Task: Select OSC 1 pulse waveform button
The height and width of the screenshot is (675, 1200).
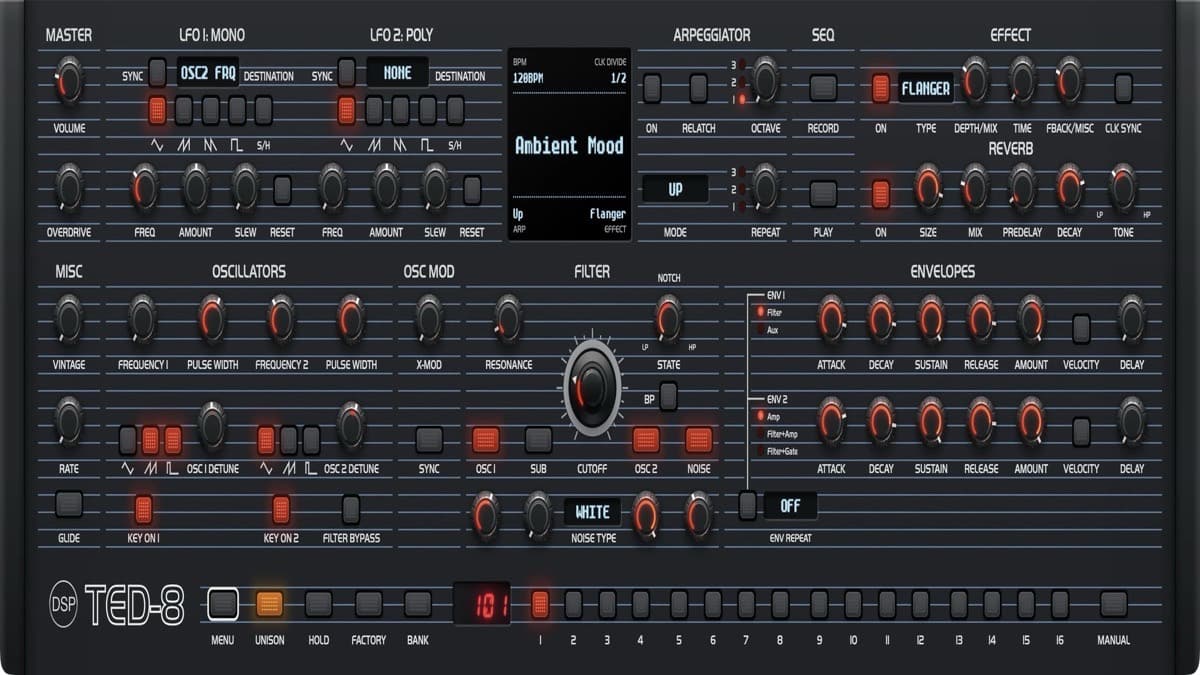Action: pyautogui.click(x=173, y=440)
